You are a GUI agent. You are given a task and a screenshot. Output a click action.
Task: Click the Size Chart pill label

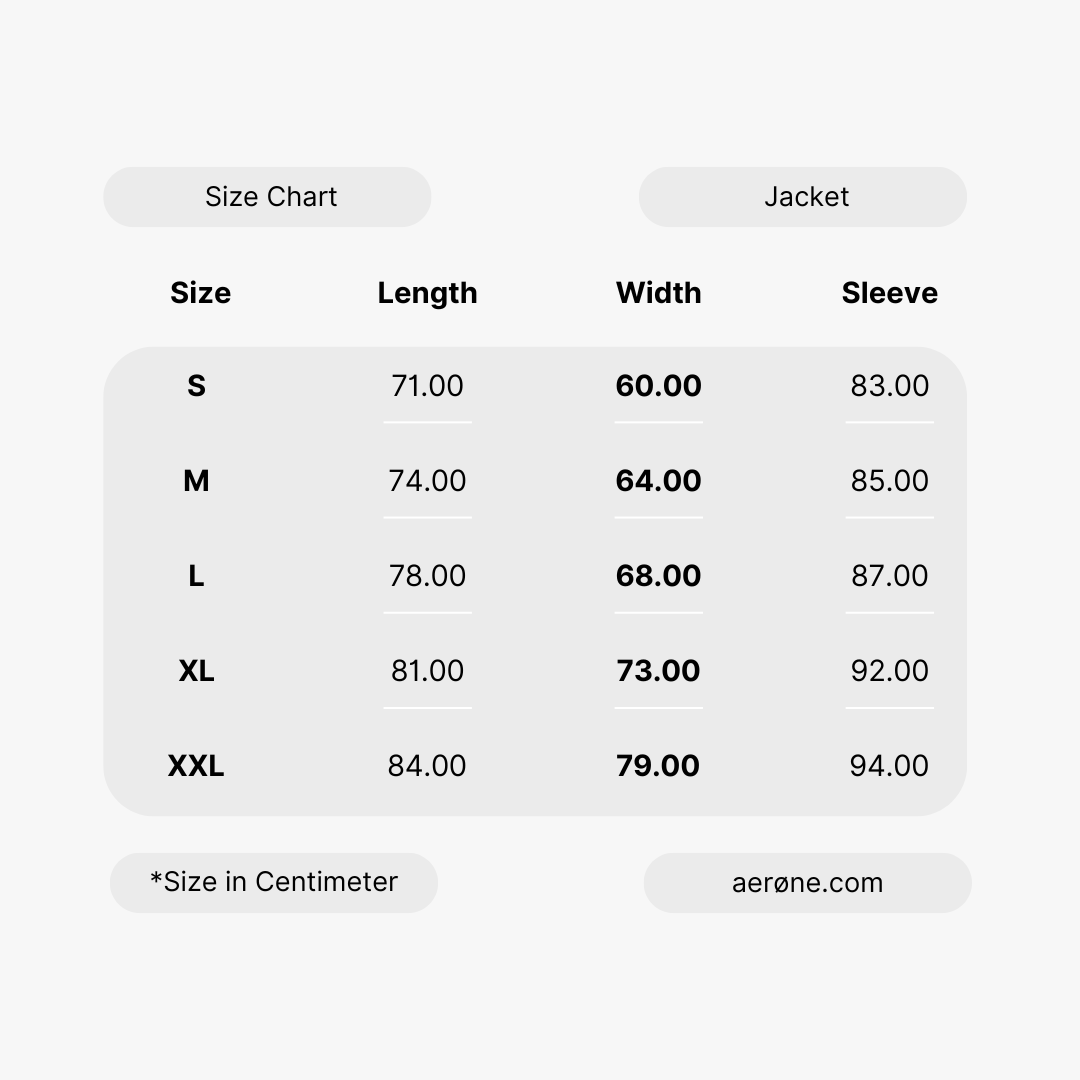pos(270,197)
